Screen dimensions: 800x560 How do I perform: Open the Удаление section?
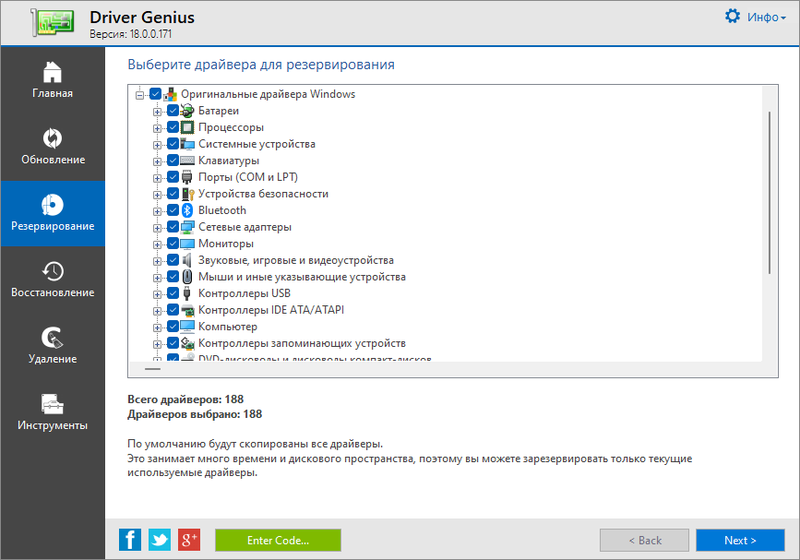click(x=52, y=346)
